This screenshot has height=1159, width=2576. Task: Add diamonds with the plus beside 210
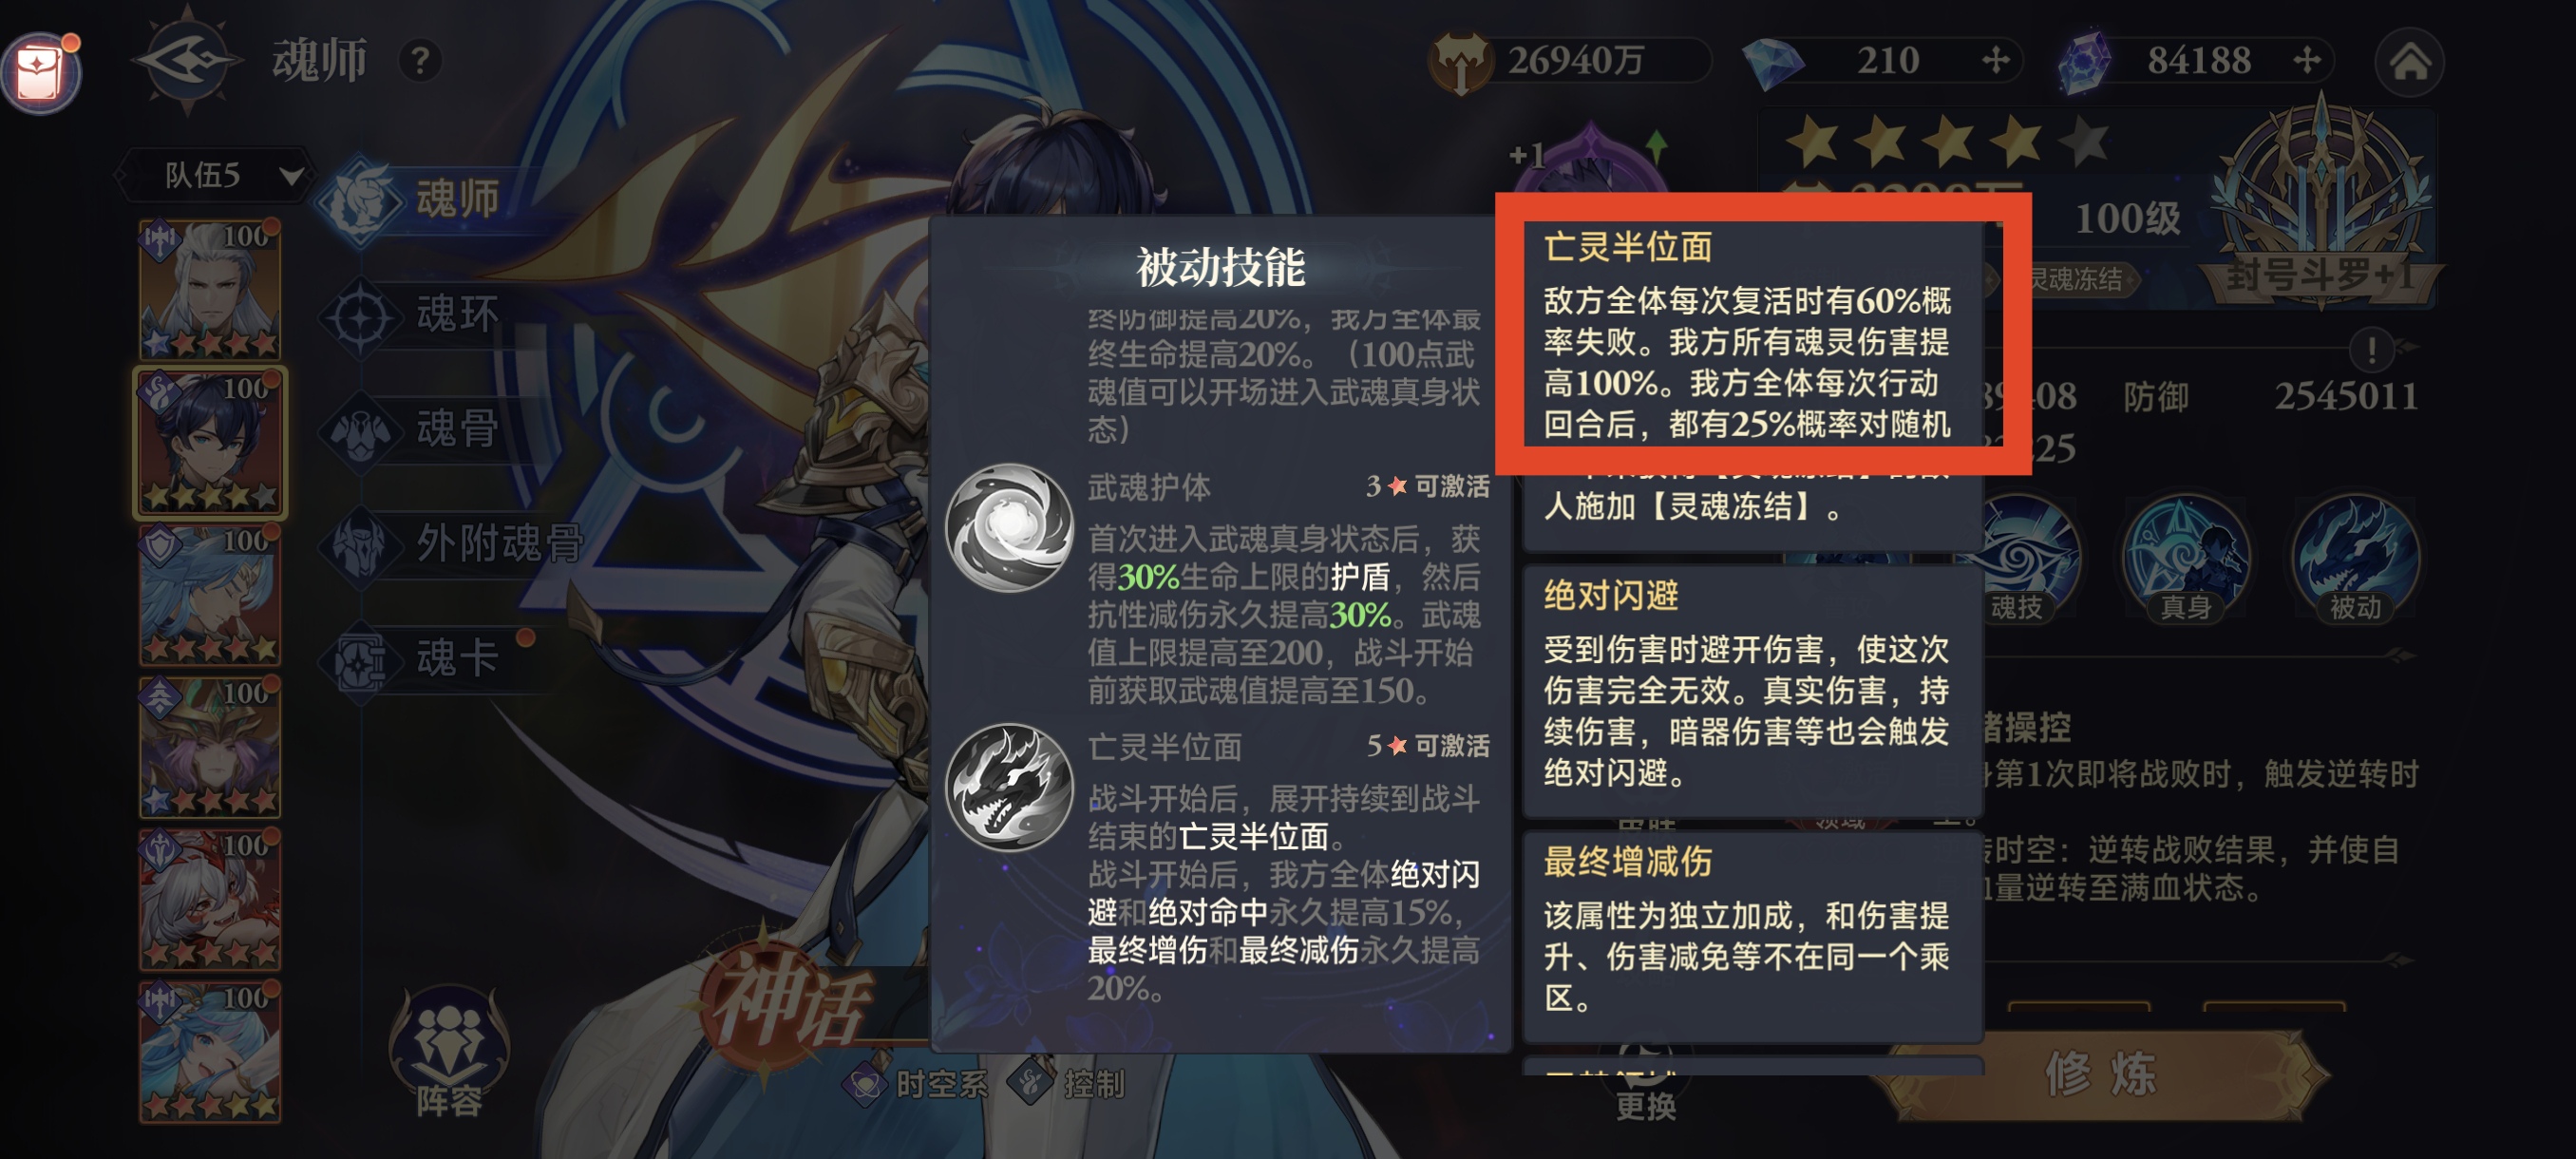pos(1995,61)
